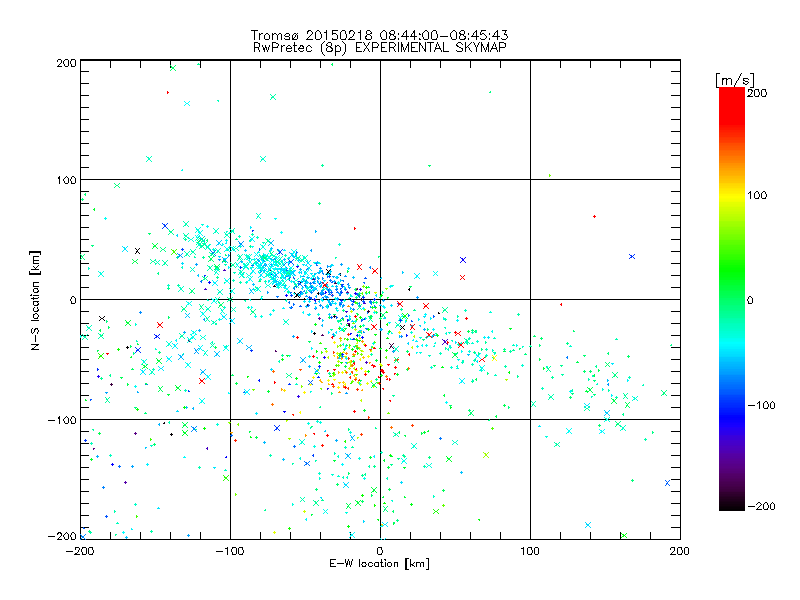Click the title line "Tromsø 20150218 08:44:00-08:45:43"
800x600 pixels.
pyautogui.click(x=379, y=35)
